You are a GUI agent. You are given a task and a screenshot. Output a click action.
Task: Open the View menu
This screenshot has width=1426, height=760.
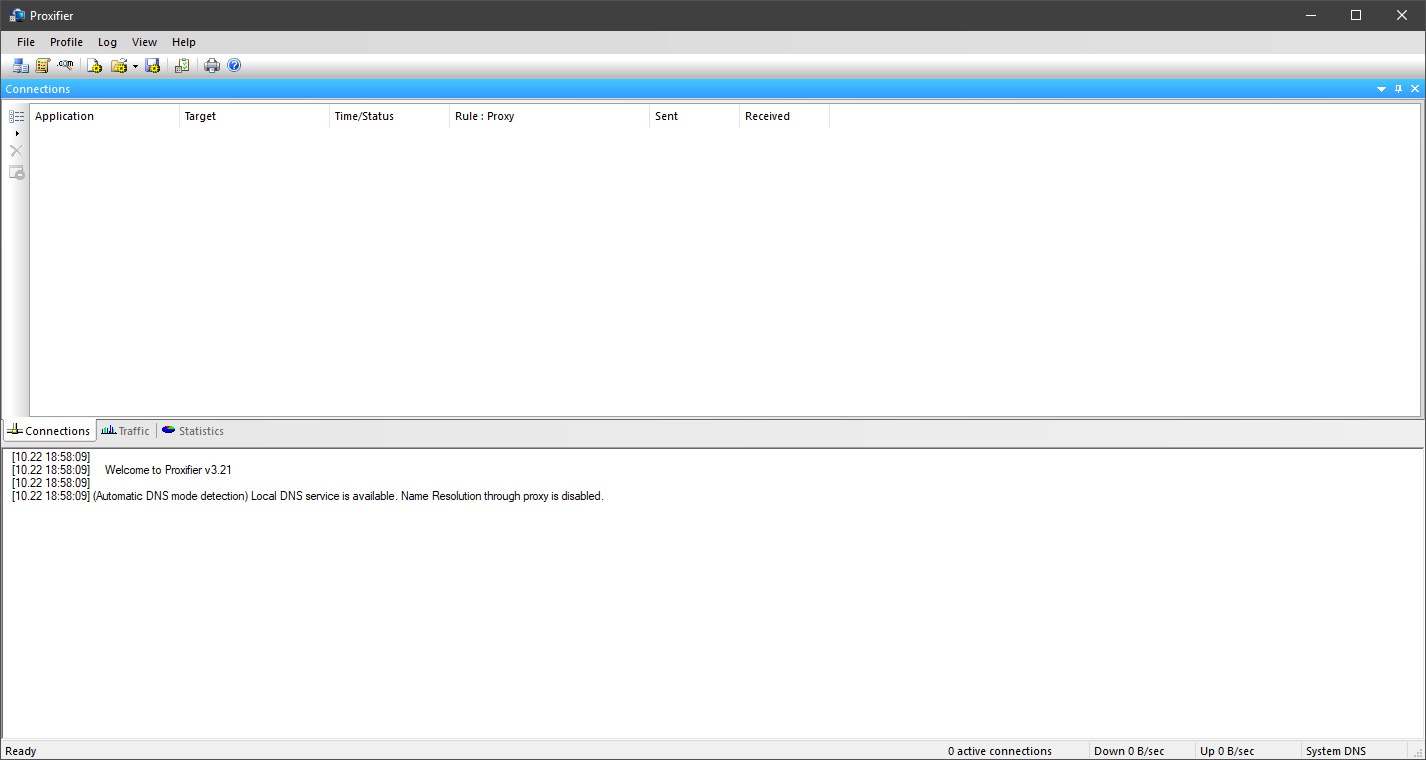coord(144,42)
